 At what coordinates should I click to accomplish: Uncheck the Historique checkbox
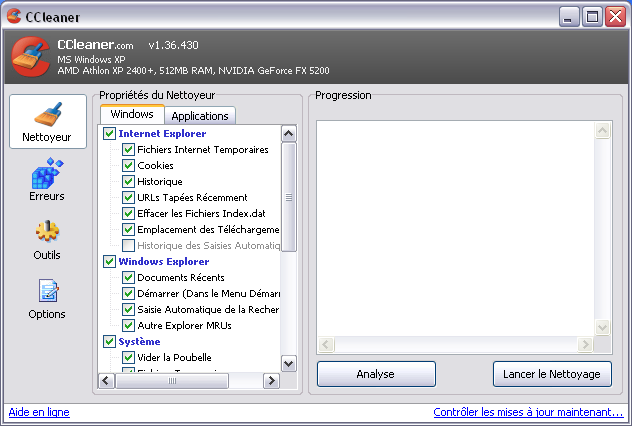(128, 182)
